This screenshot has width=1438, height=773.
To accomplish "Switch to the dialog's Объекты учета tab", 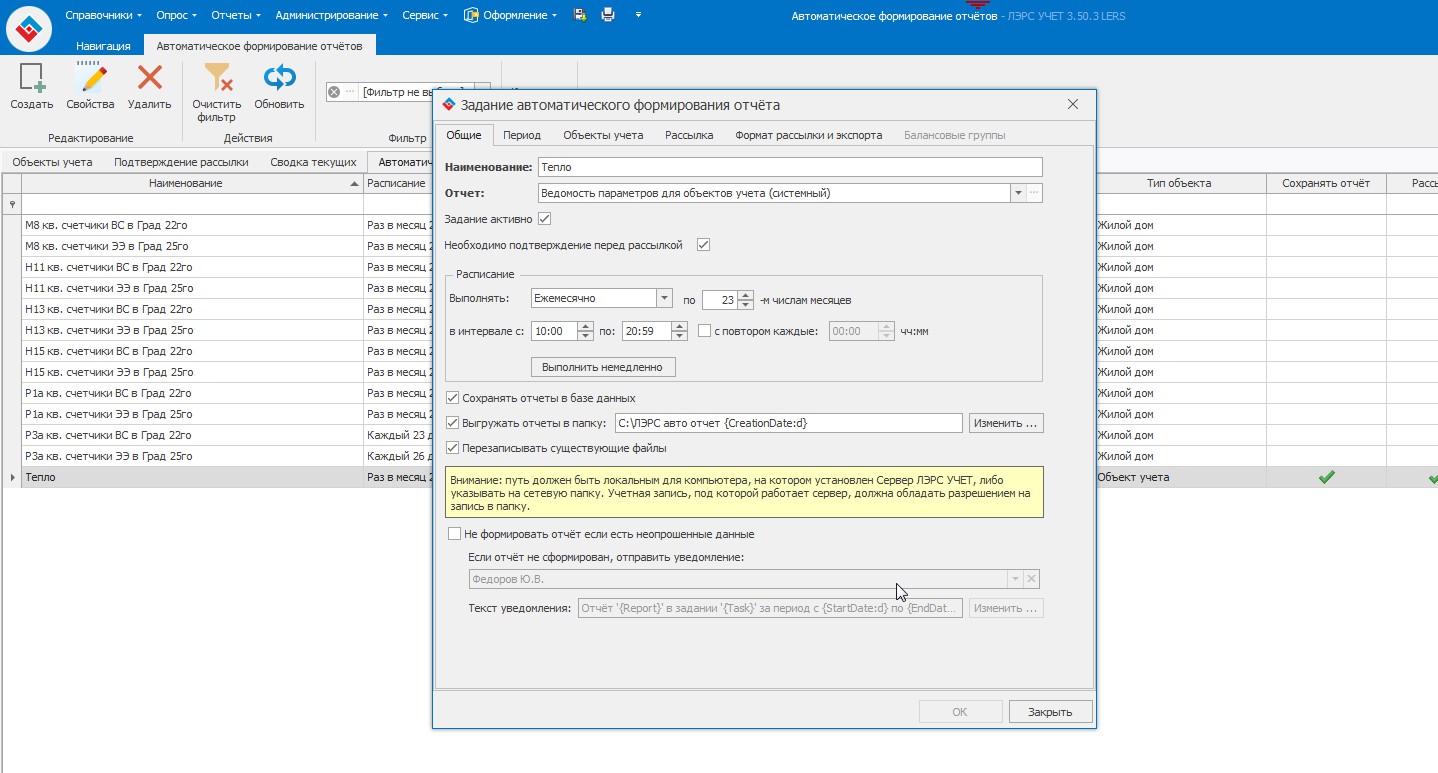I will 603,135.
